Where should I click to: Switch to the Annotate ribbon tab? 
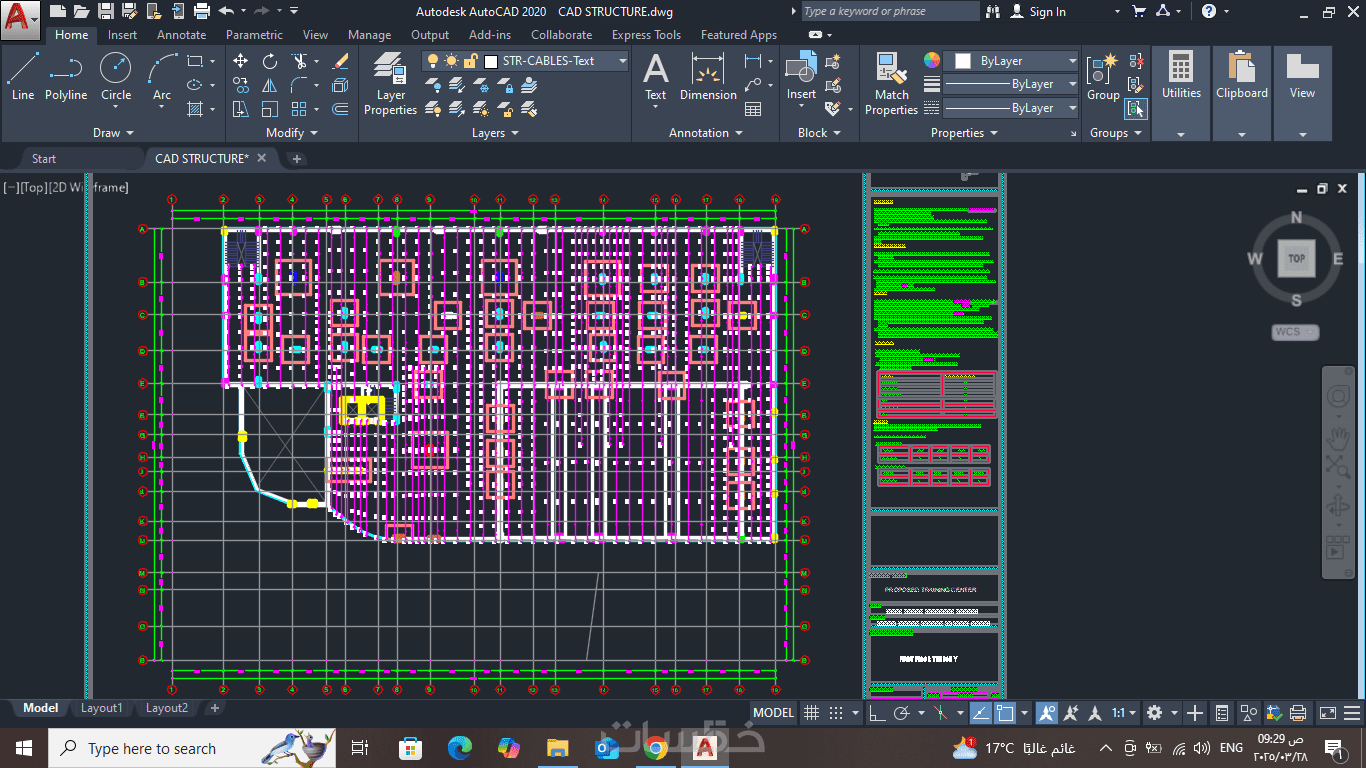pyautogui.click(x=181, y=35)
